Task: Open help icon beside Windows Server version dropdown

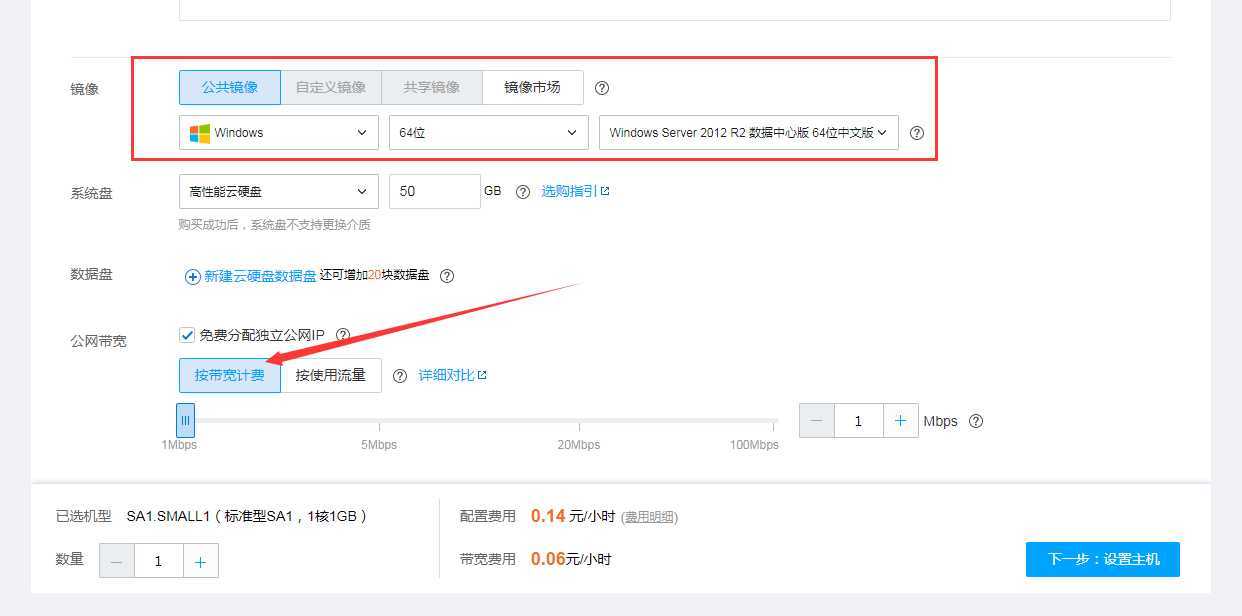Action: click(917, 133)
